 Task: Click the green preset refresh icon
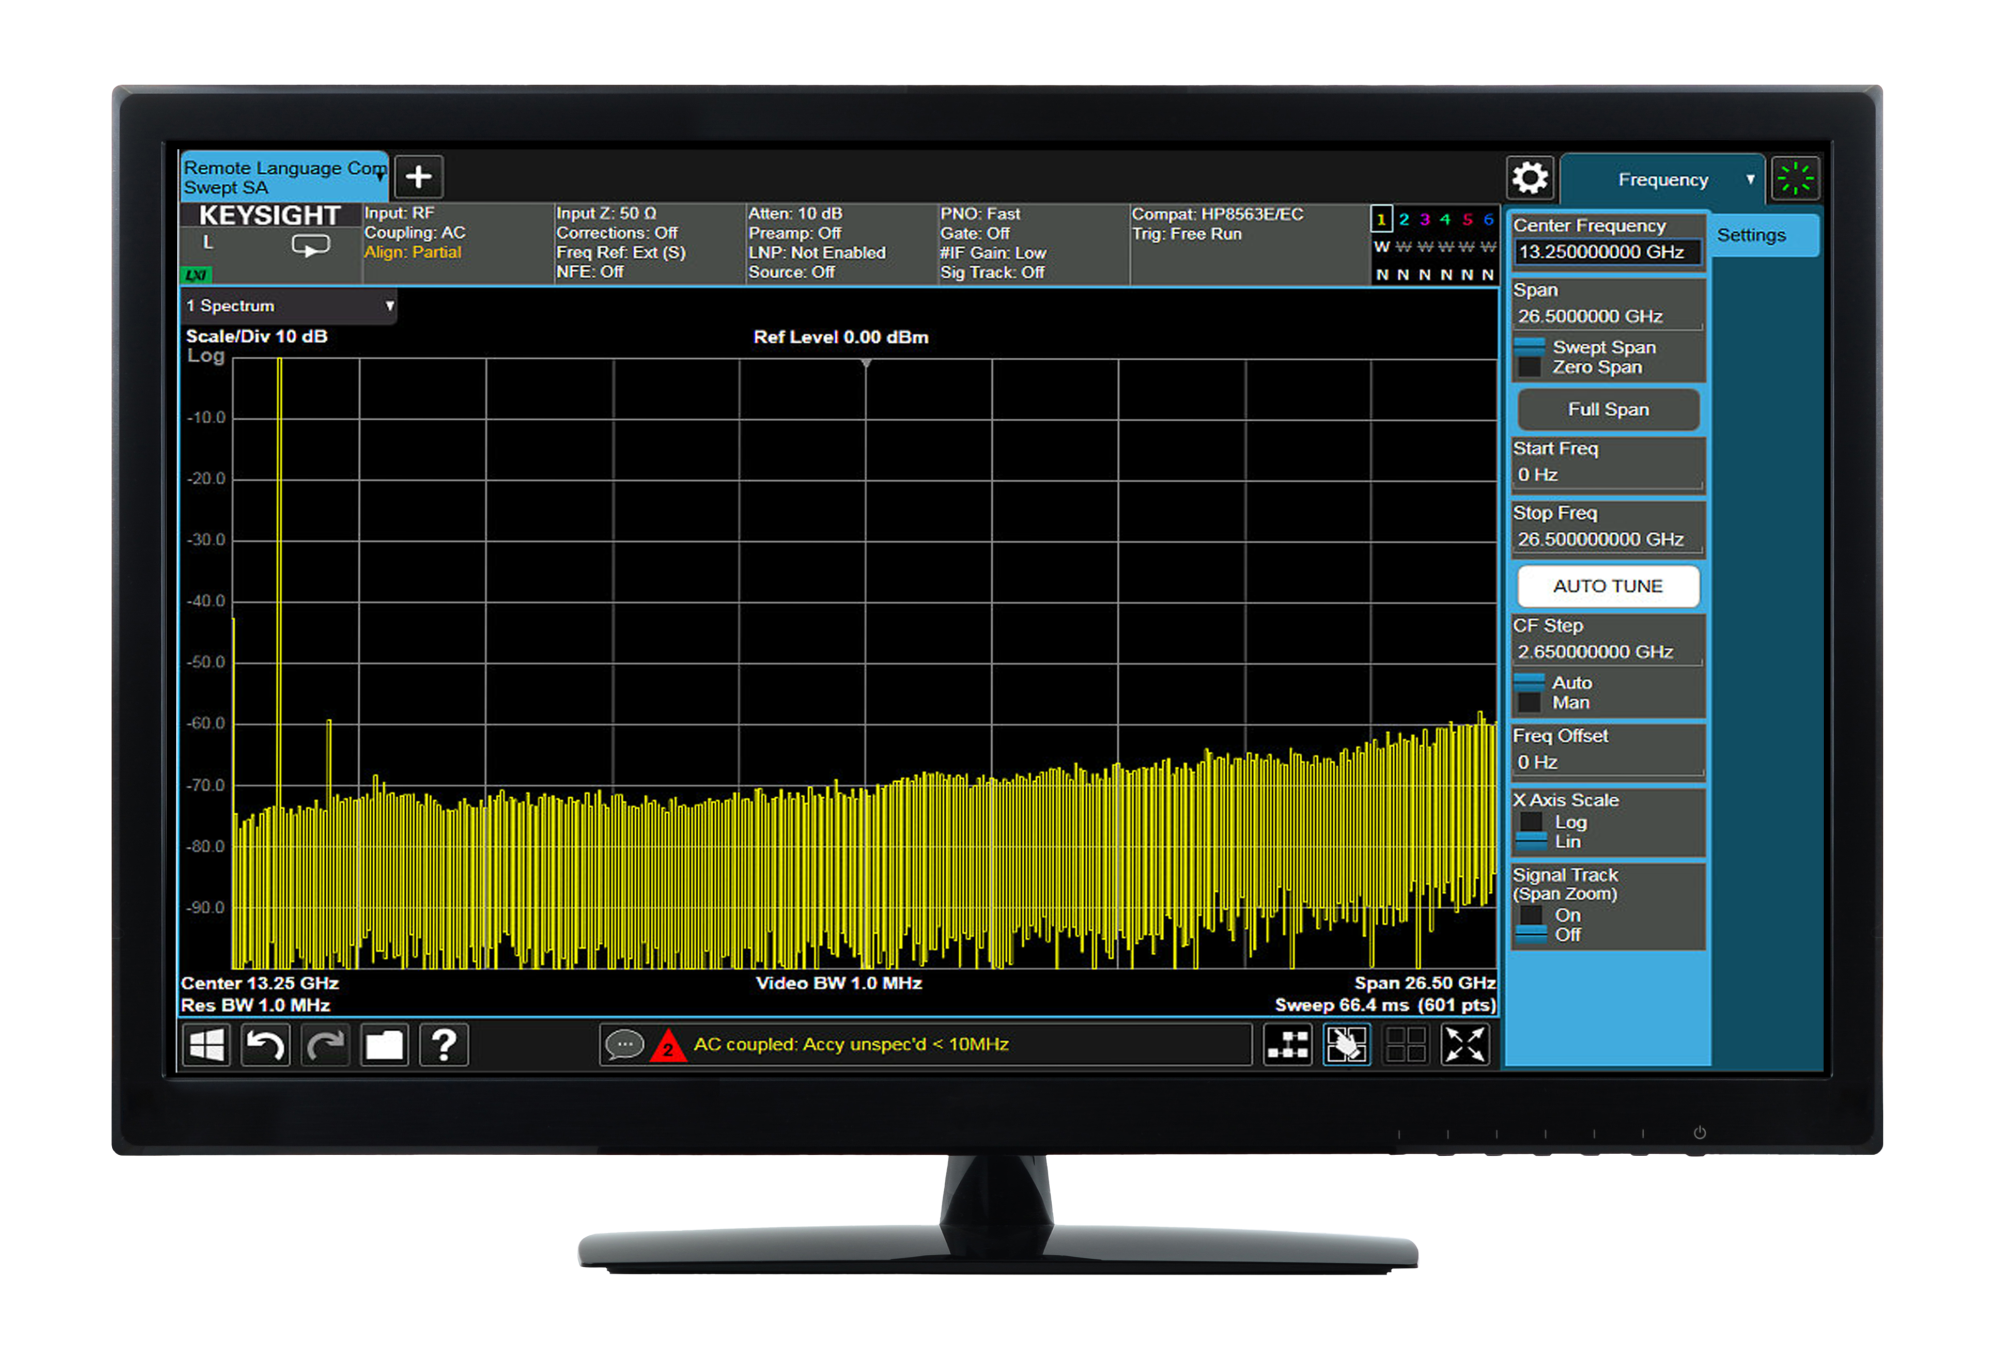pyautogui.click(x=1795, y=179)
